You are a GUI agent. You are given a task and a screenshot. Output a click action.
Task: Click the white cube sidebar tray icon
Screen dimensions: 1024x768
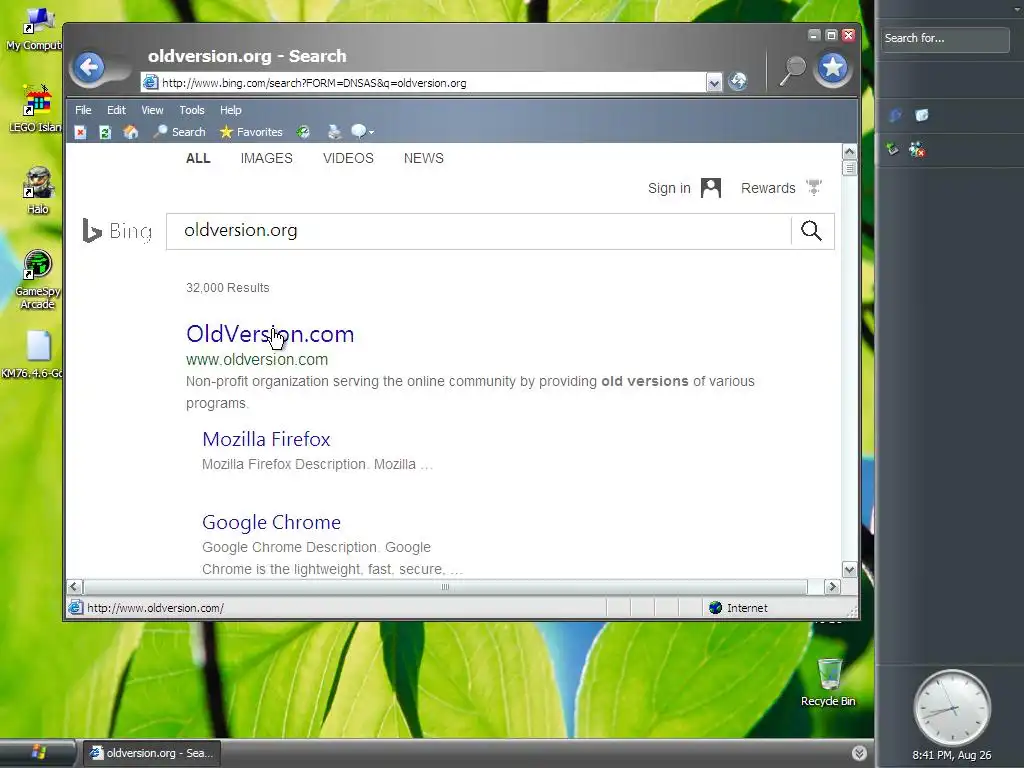pyautogui.click(x=921, y=115)
